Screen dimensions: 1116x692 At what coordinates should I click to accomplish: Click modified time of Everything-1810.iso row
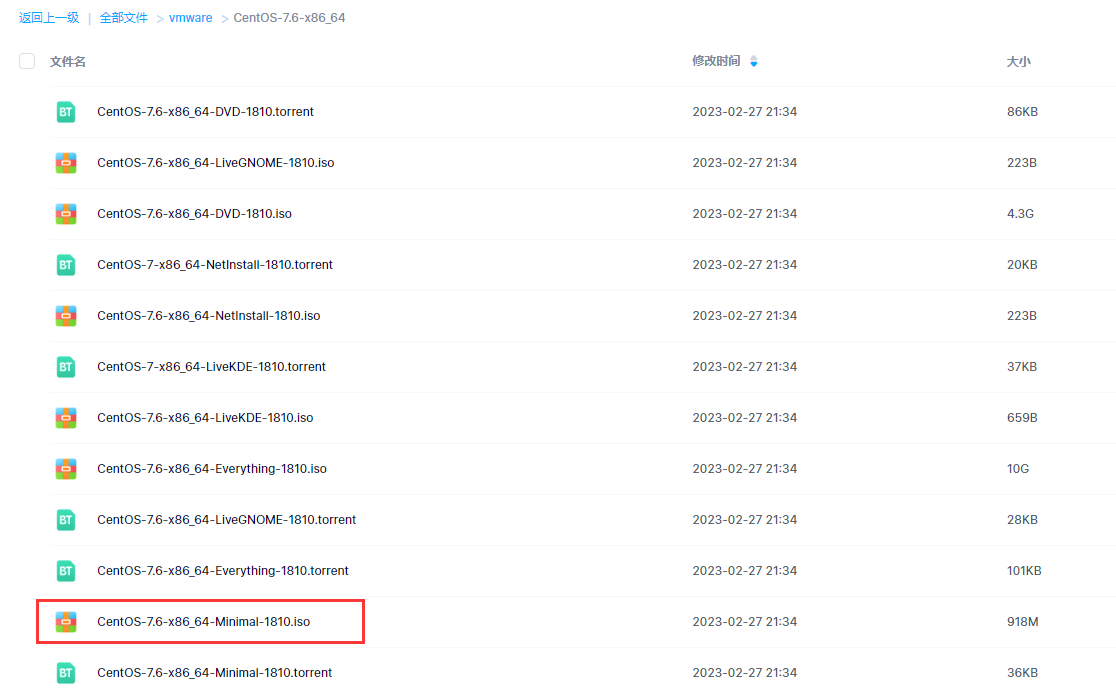pos(744,469)
